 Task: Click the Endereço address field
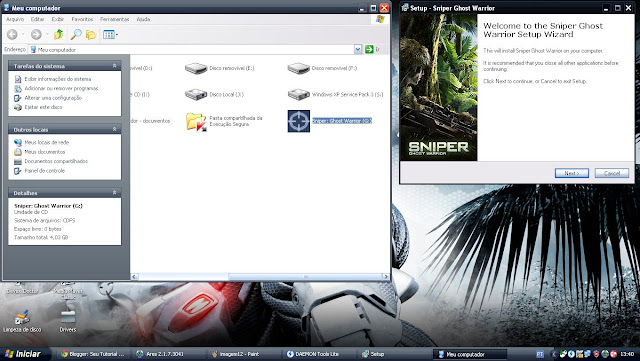click(191, 49)
